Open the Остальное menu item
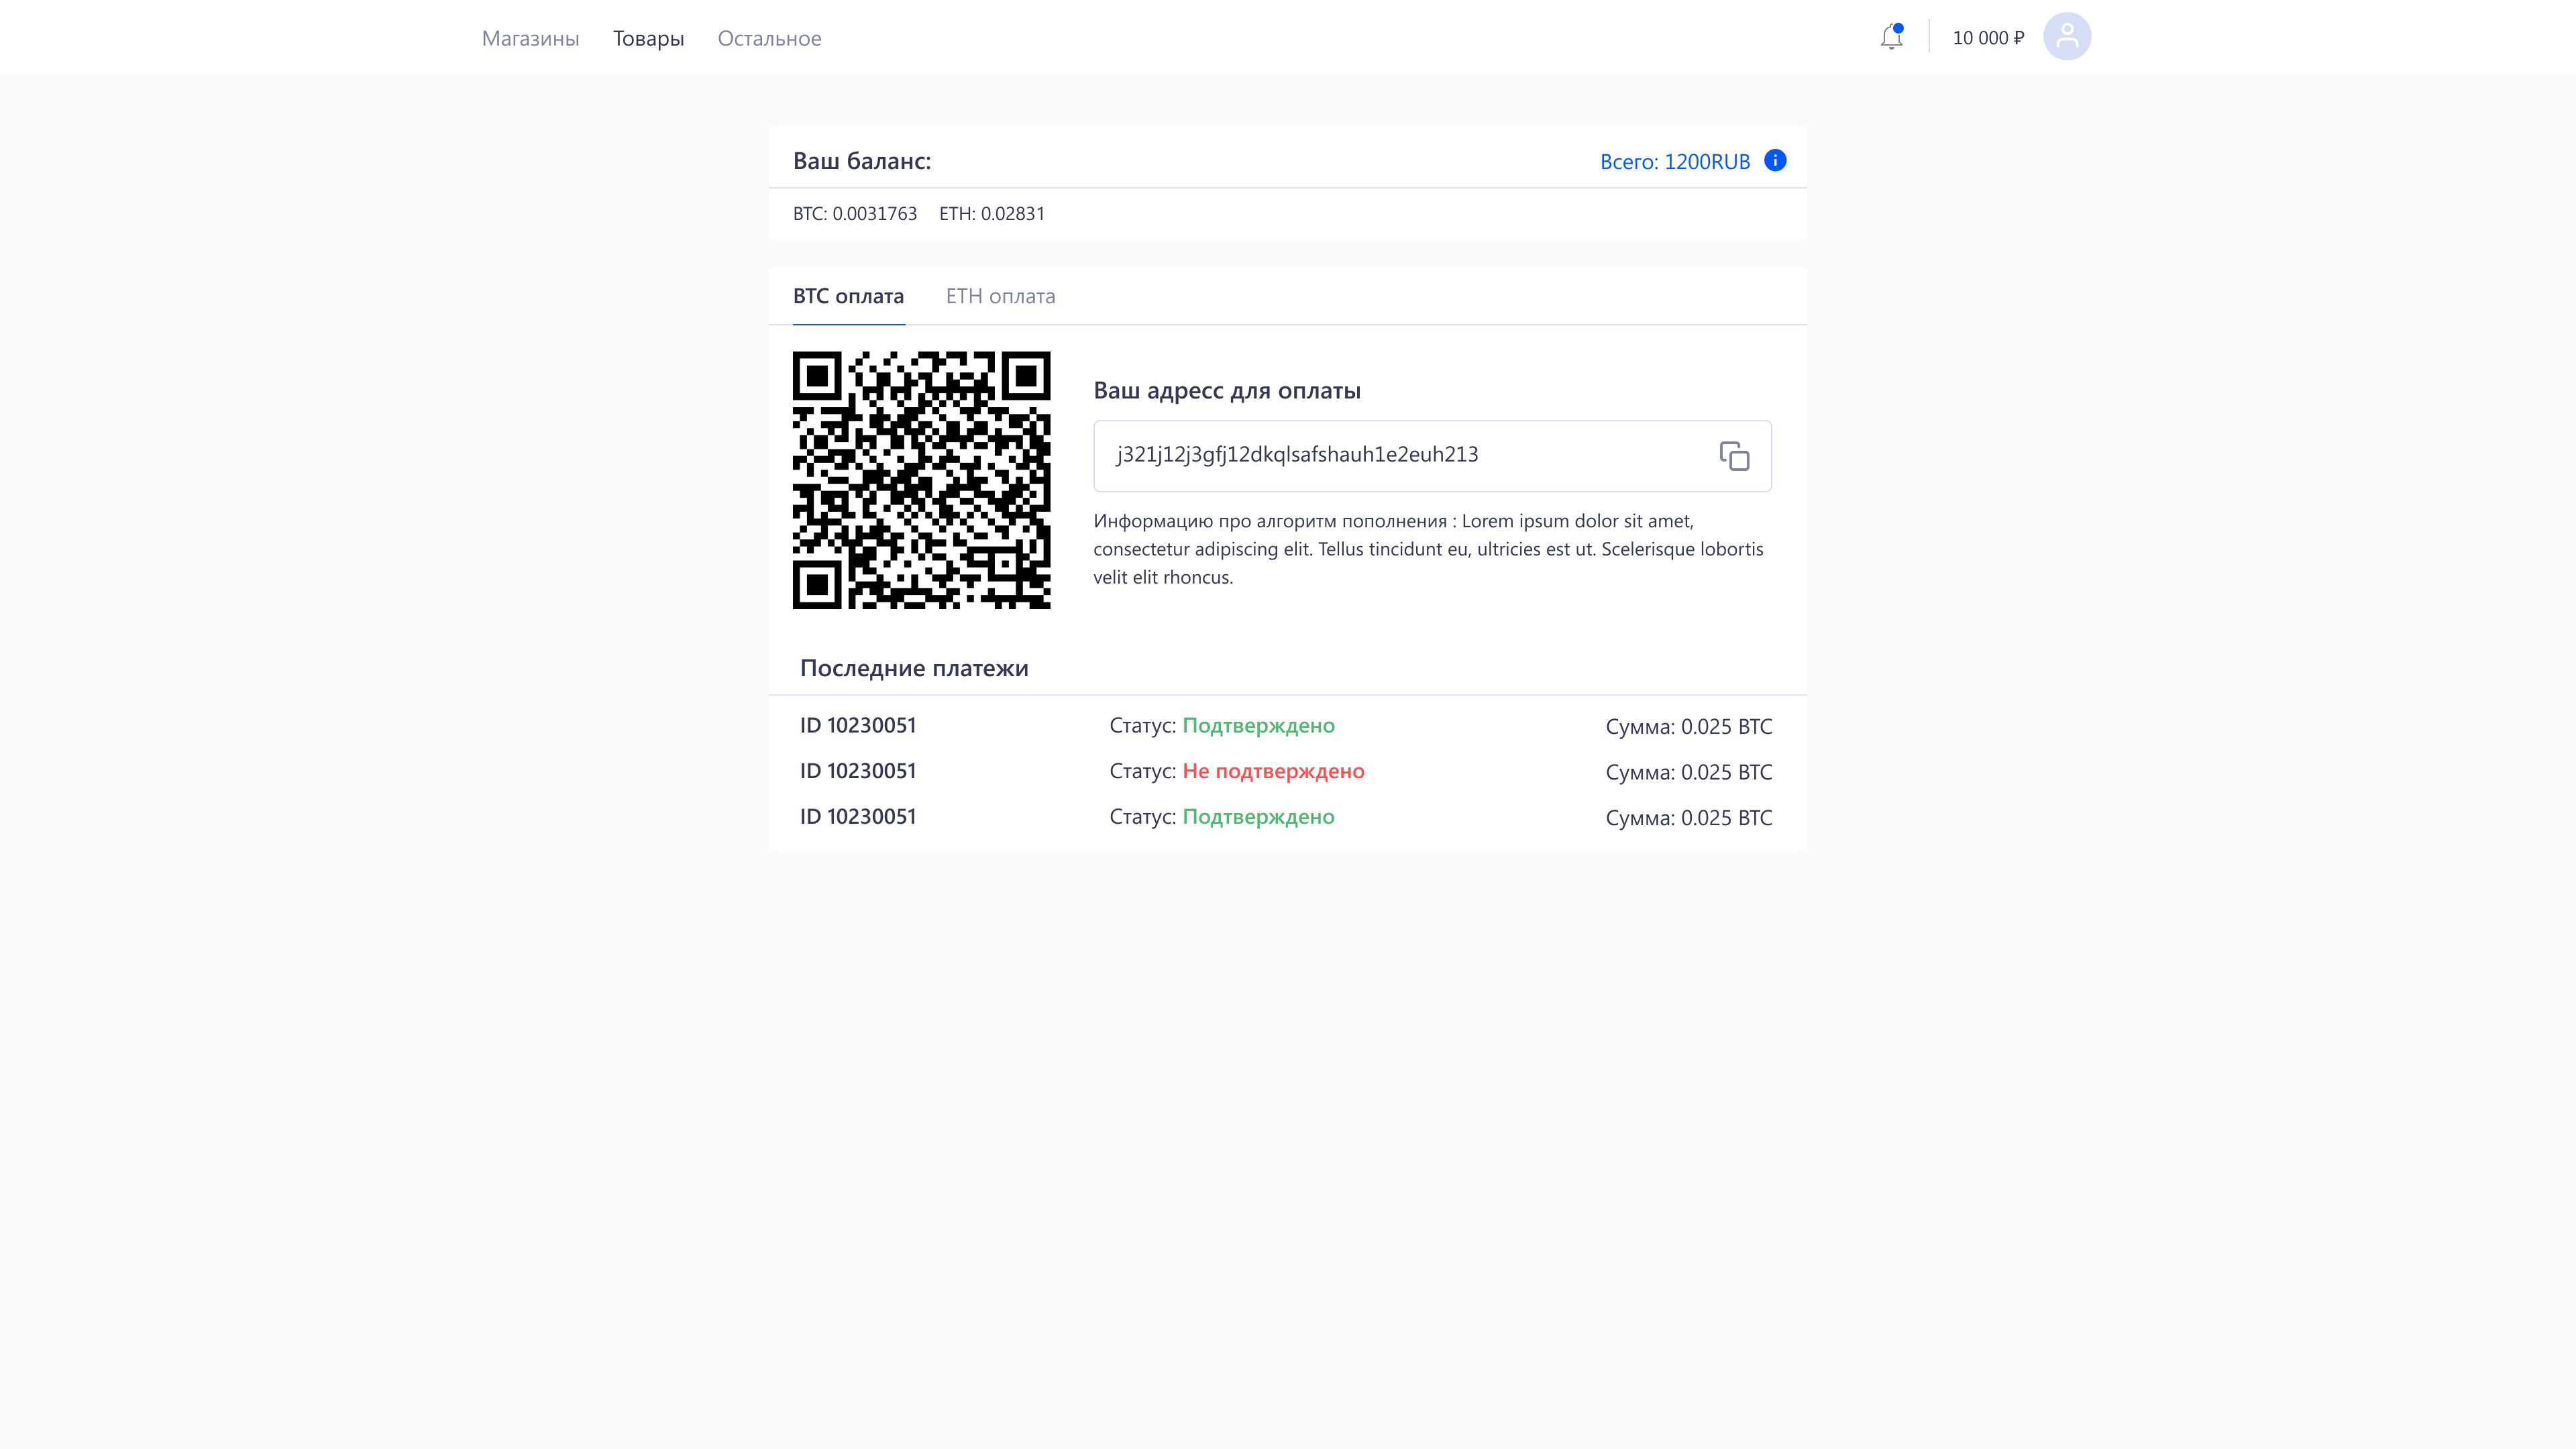This screenshot has height=1449, width=2576. [769, 38]
